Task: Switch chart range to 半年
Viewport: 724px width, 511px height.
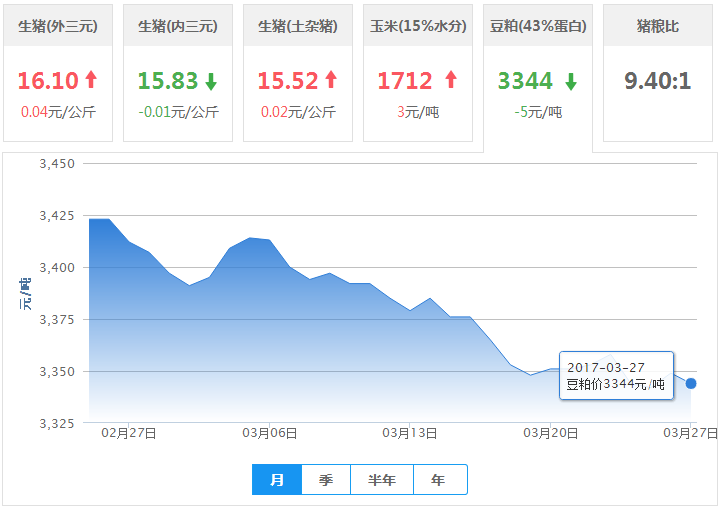Action: (x=382, y=480)
